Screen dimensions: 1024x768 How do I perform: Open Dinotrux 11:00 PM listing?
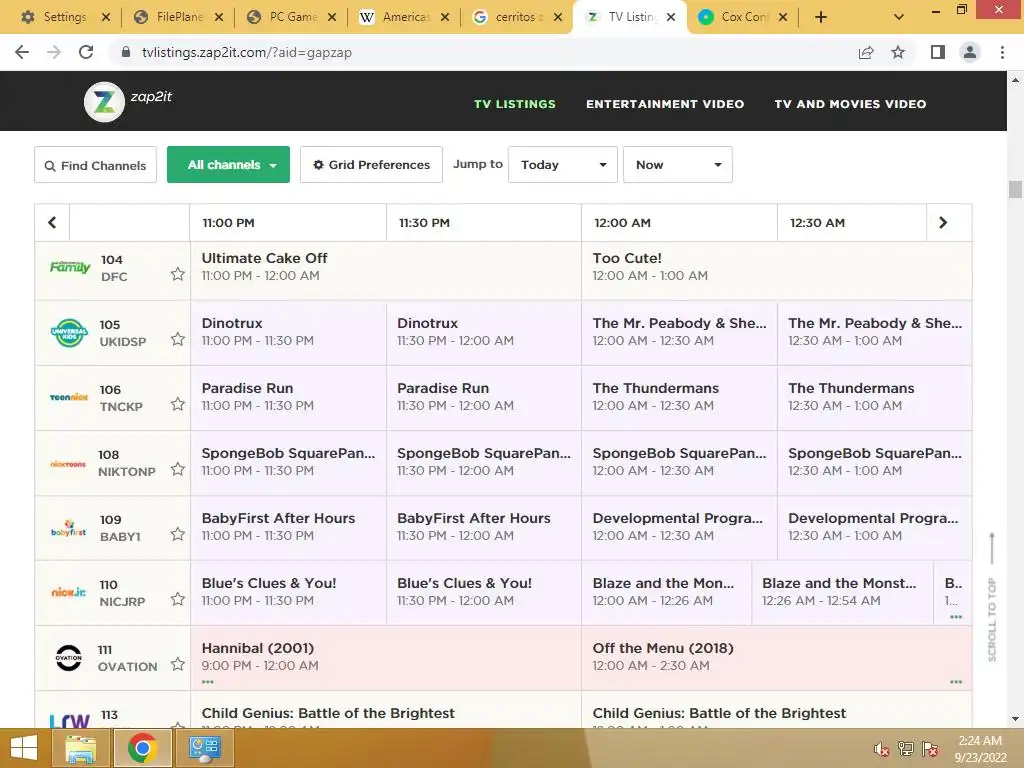[288, 332]
